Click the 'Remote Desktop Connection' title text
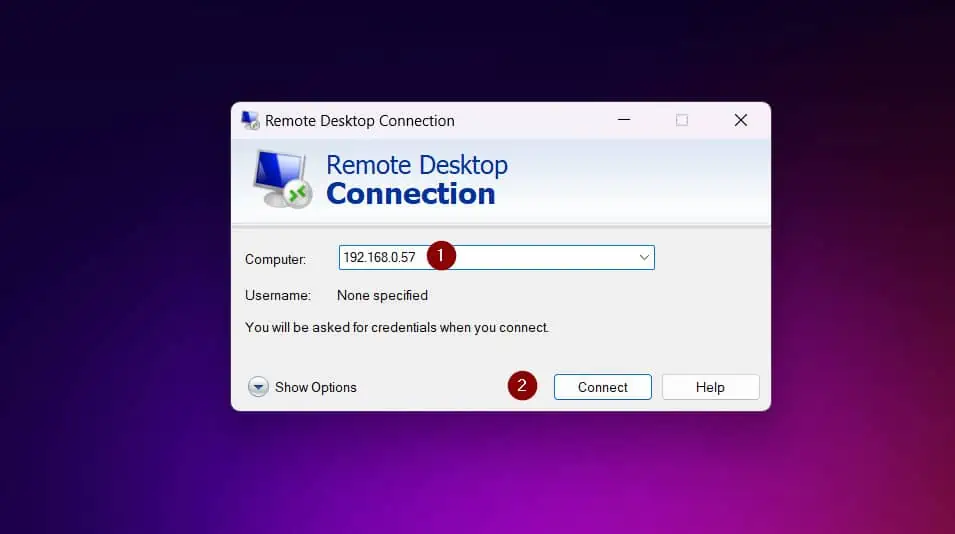The height and width of the screenshot is (534, 955). click(x=359, y=121)
